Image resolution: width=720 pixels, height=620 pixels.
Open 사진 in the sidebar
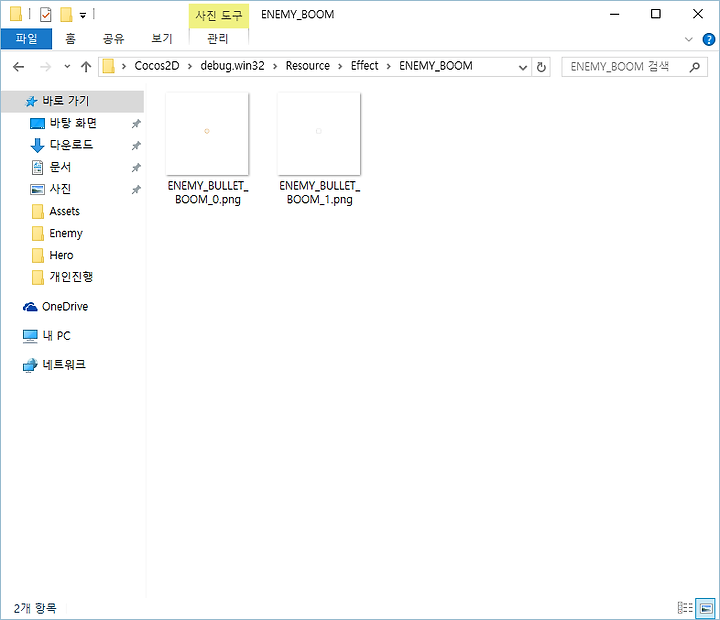point(60,189)
